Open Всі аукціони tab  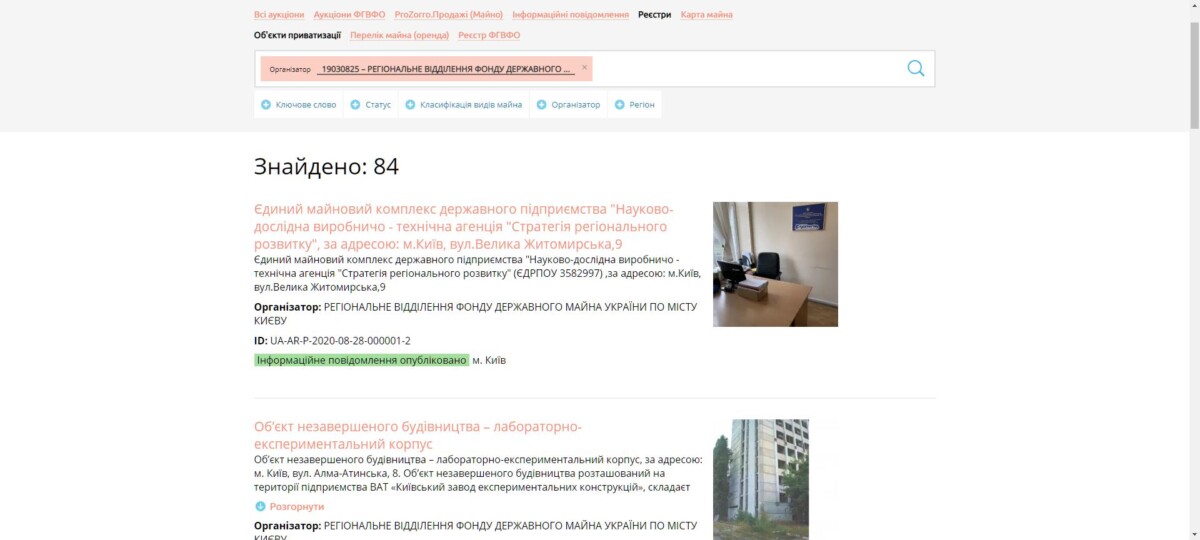click(x=279, y=15)
